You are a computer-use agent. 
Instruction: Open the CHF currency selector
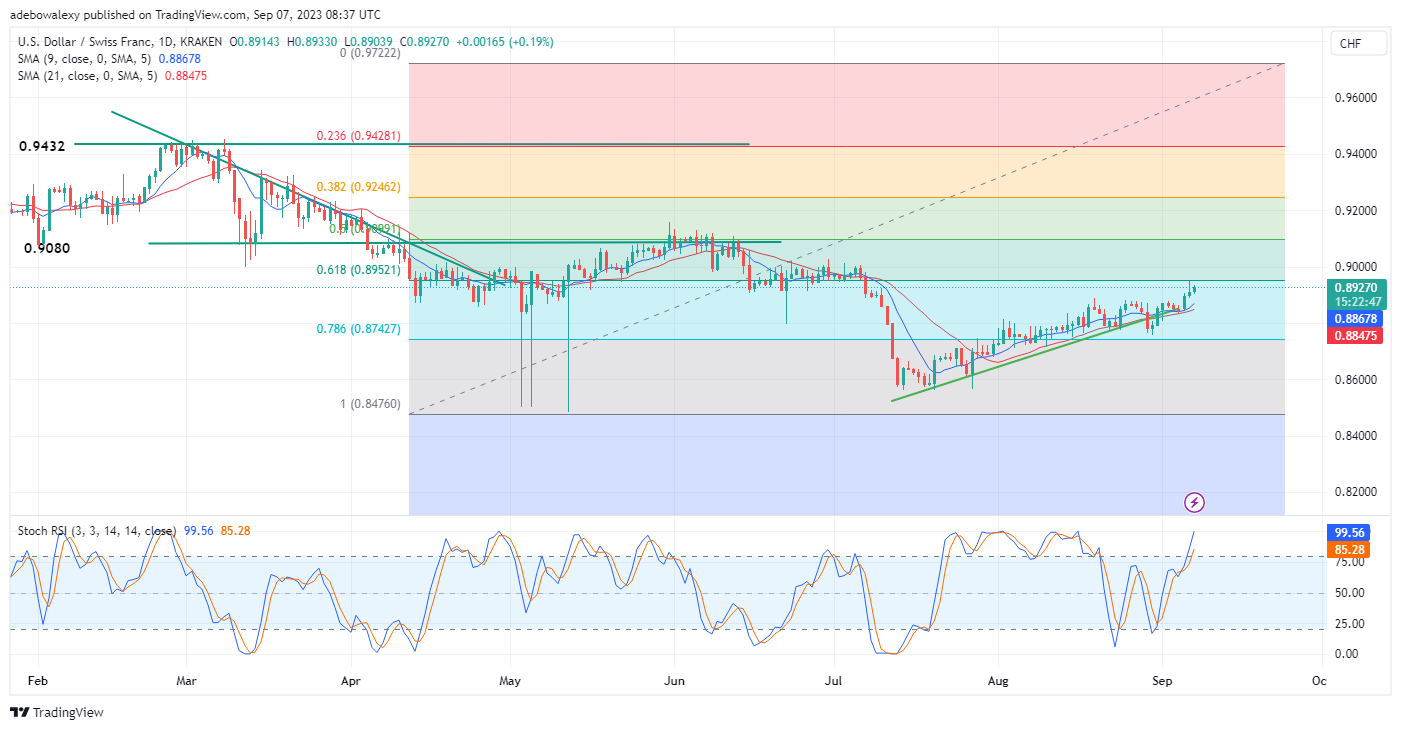1358,43
